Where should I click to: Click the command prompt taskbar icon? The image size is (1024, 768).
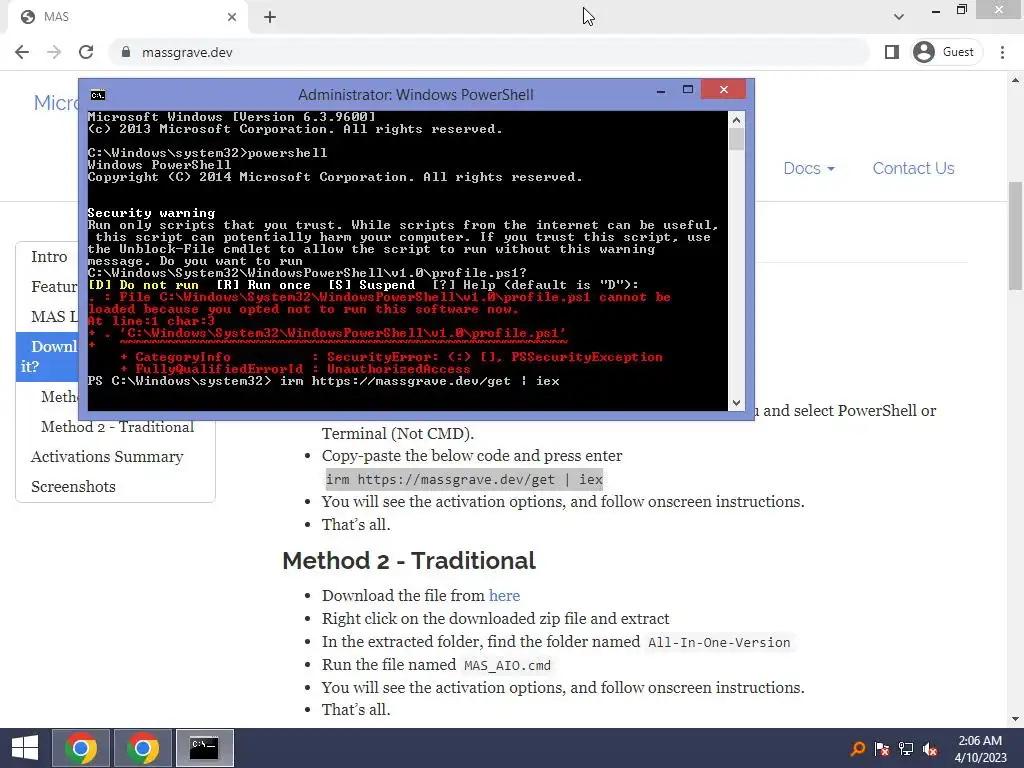204,748
